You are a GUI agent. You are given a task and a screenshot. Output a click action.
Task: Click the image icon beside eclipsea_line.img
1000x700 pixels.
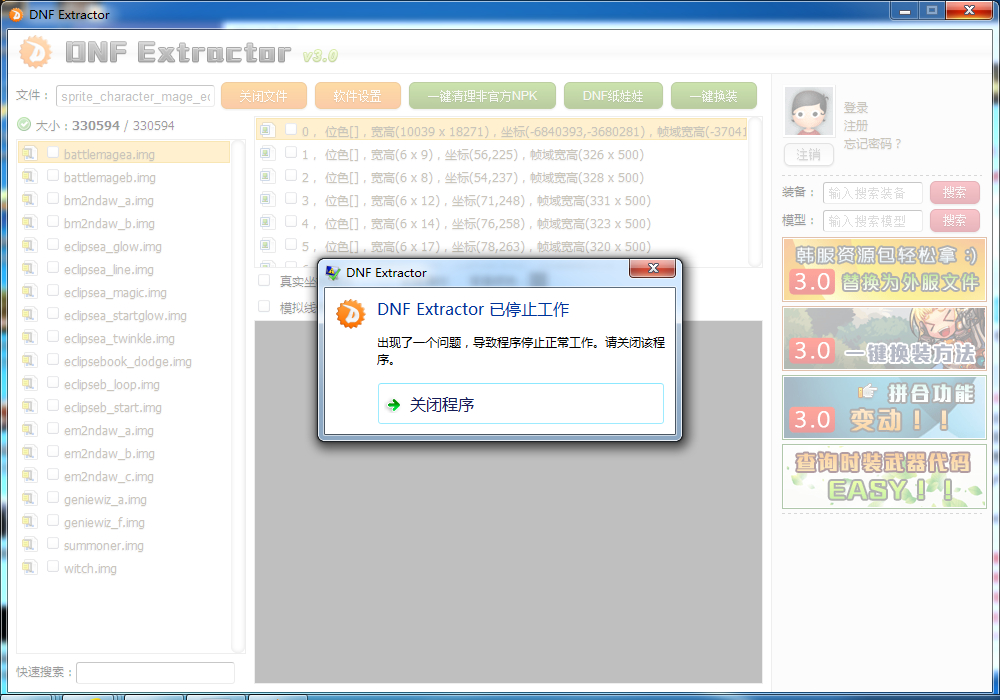point(29,268)
